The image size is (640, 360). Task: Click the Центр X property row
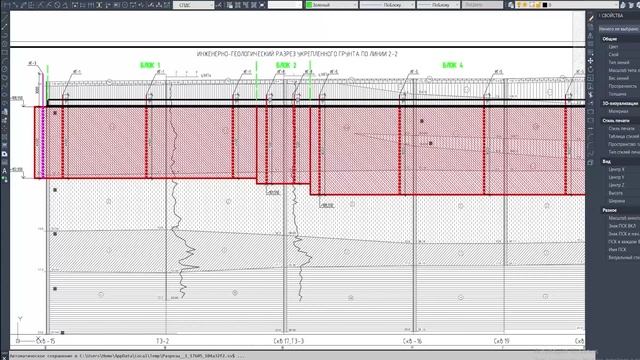coord(623,169)
